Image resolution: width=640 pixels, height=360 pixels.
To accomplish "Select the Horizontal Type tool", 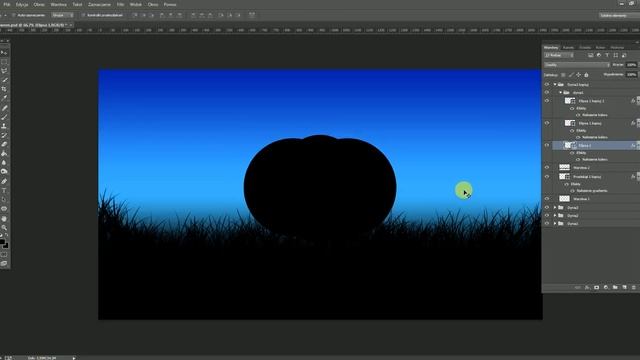I will [4, 191].
